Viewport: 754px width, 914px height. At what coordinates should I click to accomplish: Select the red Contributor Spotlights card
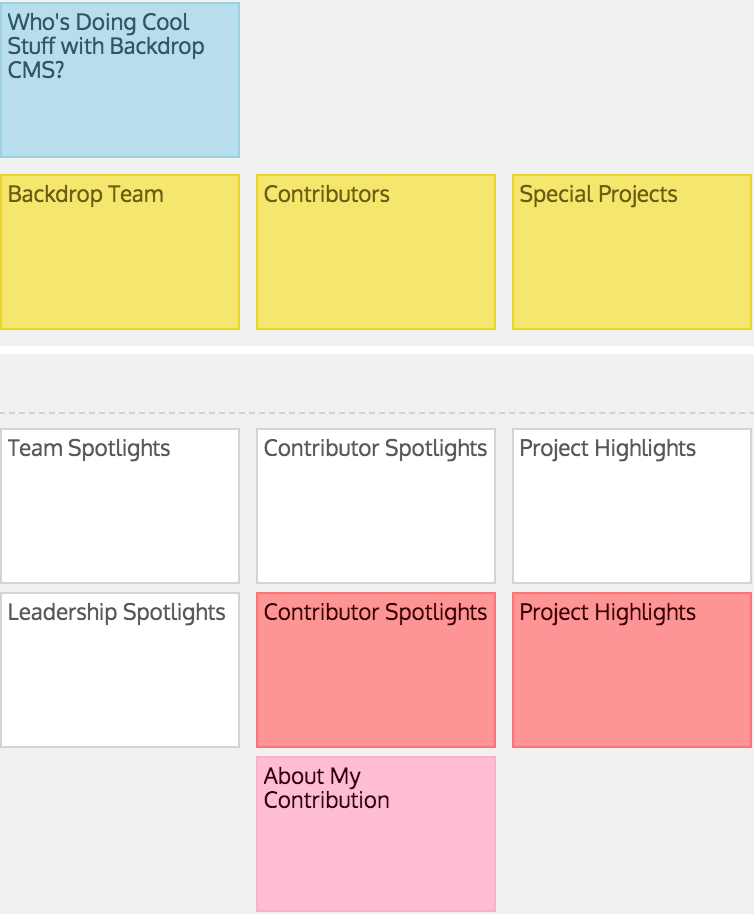[x=376, y=670]
